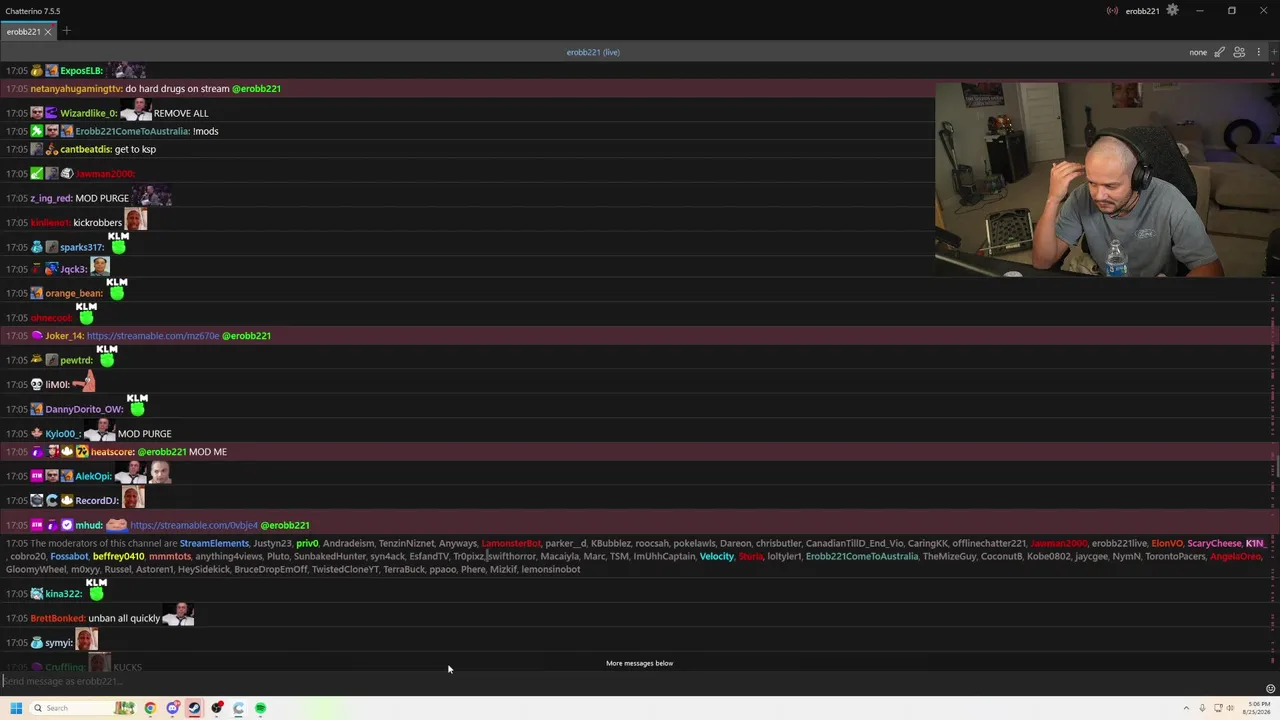Click the chat scrollbar
The height and width of the screenshot is (720, 1280).
coord(1277,467)
